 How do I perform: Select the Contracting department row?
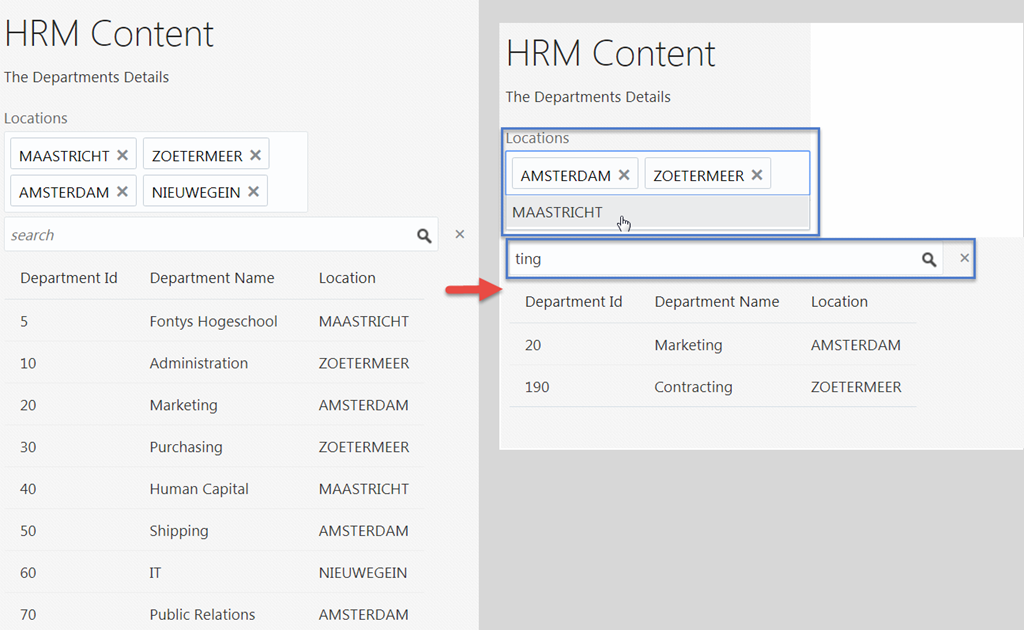pos(693,387)
